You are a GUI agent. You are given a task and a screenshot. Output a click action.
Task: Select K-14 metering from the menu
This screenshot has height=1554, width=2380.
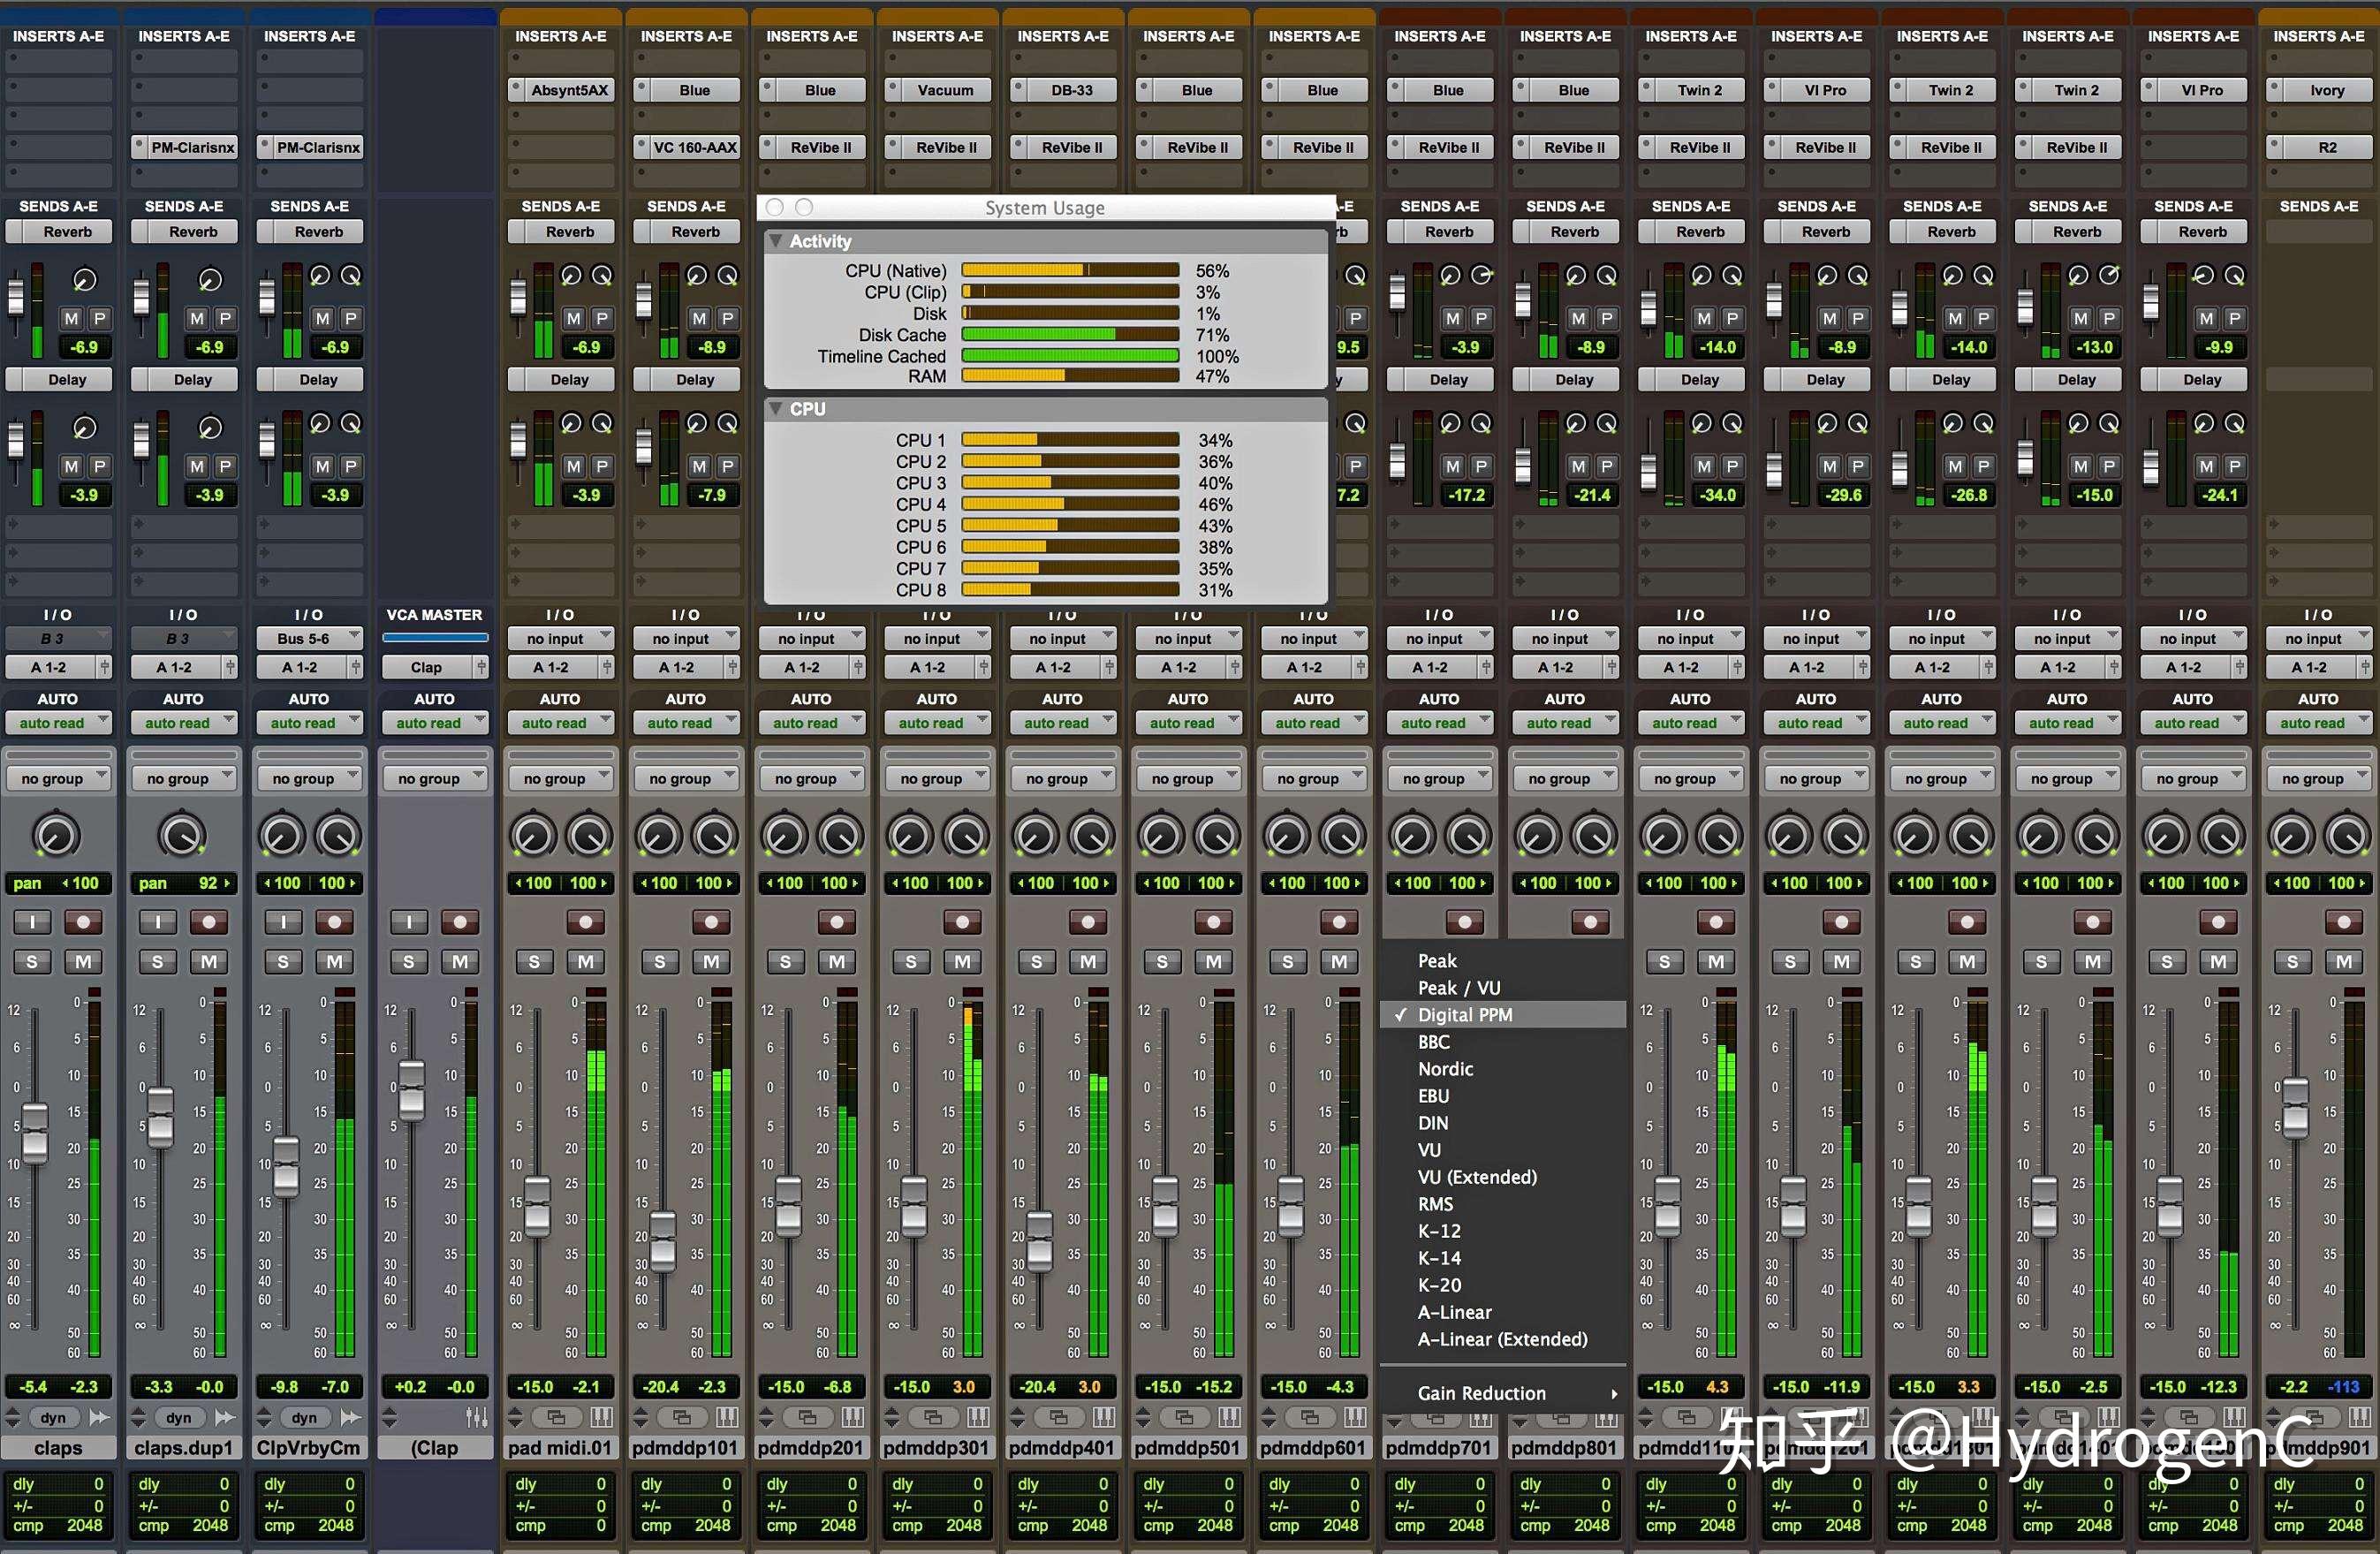pyautogui.click(x=1439, y=1258)
